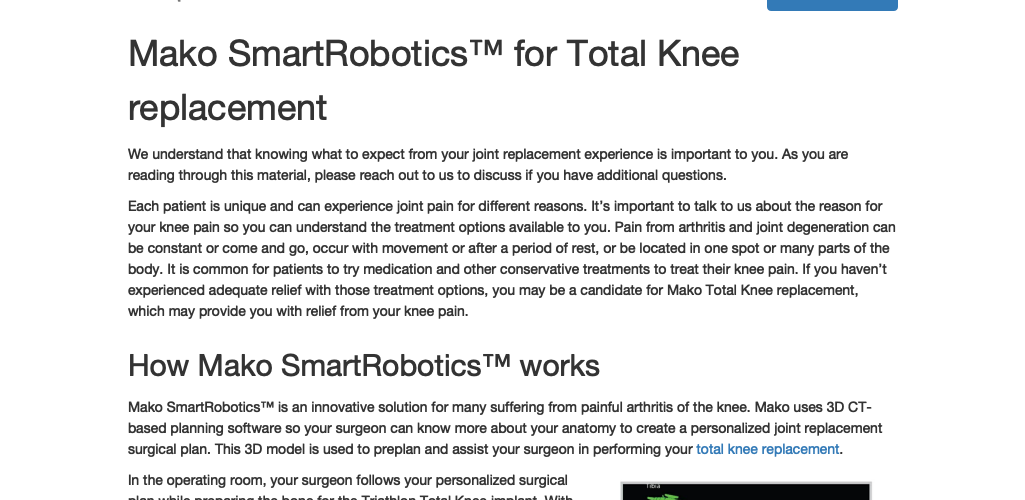
Task: Click the paragraph starting Each patient is unique
Action: pyautogui.click(x=512, y=259)
